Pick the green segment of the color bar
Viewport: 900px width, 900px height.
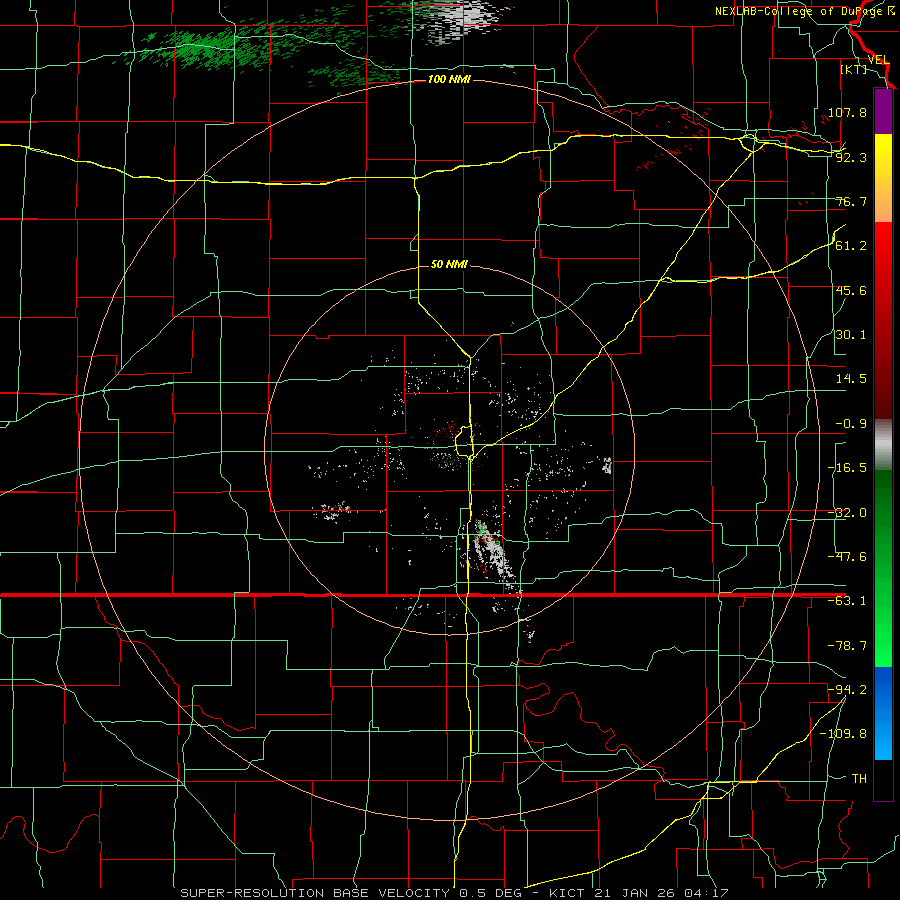coord(883,568)
